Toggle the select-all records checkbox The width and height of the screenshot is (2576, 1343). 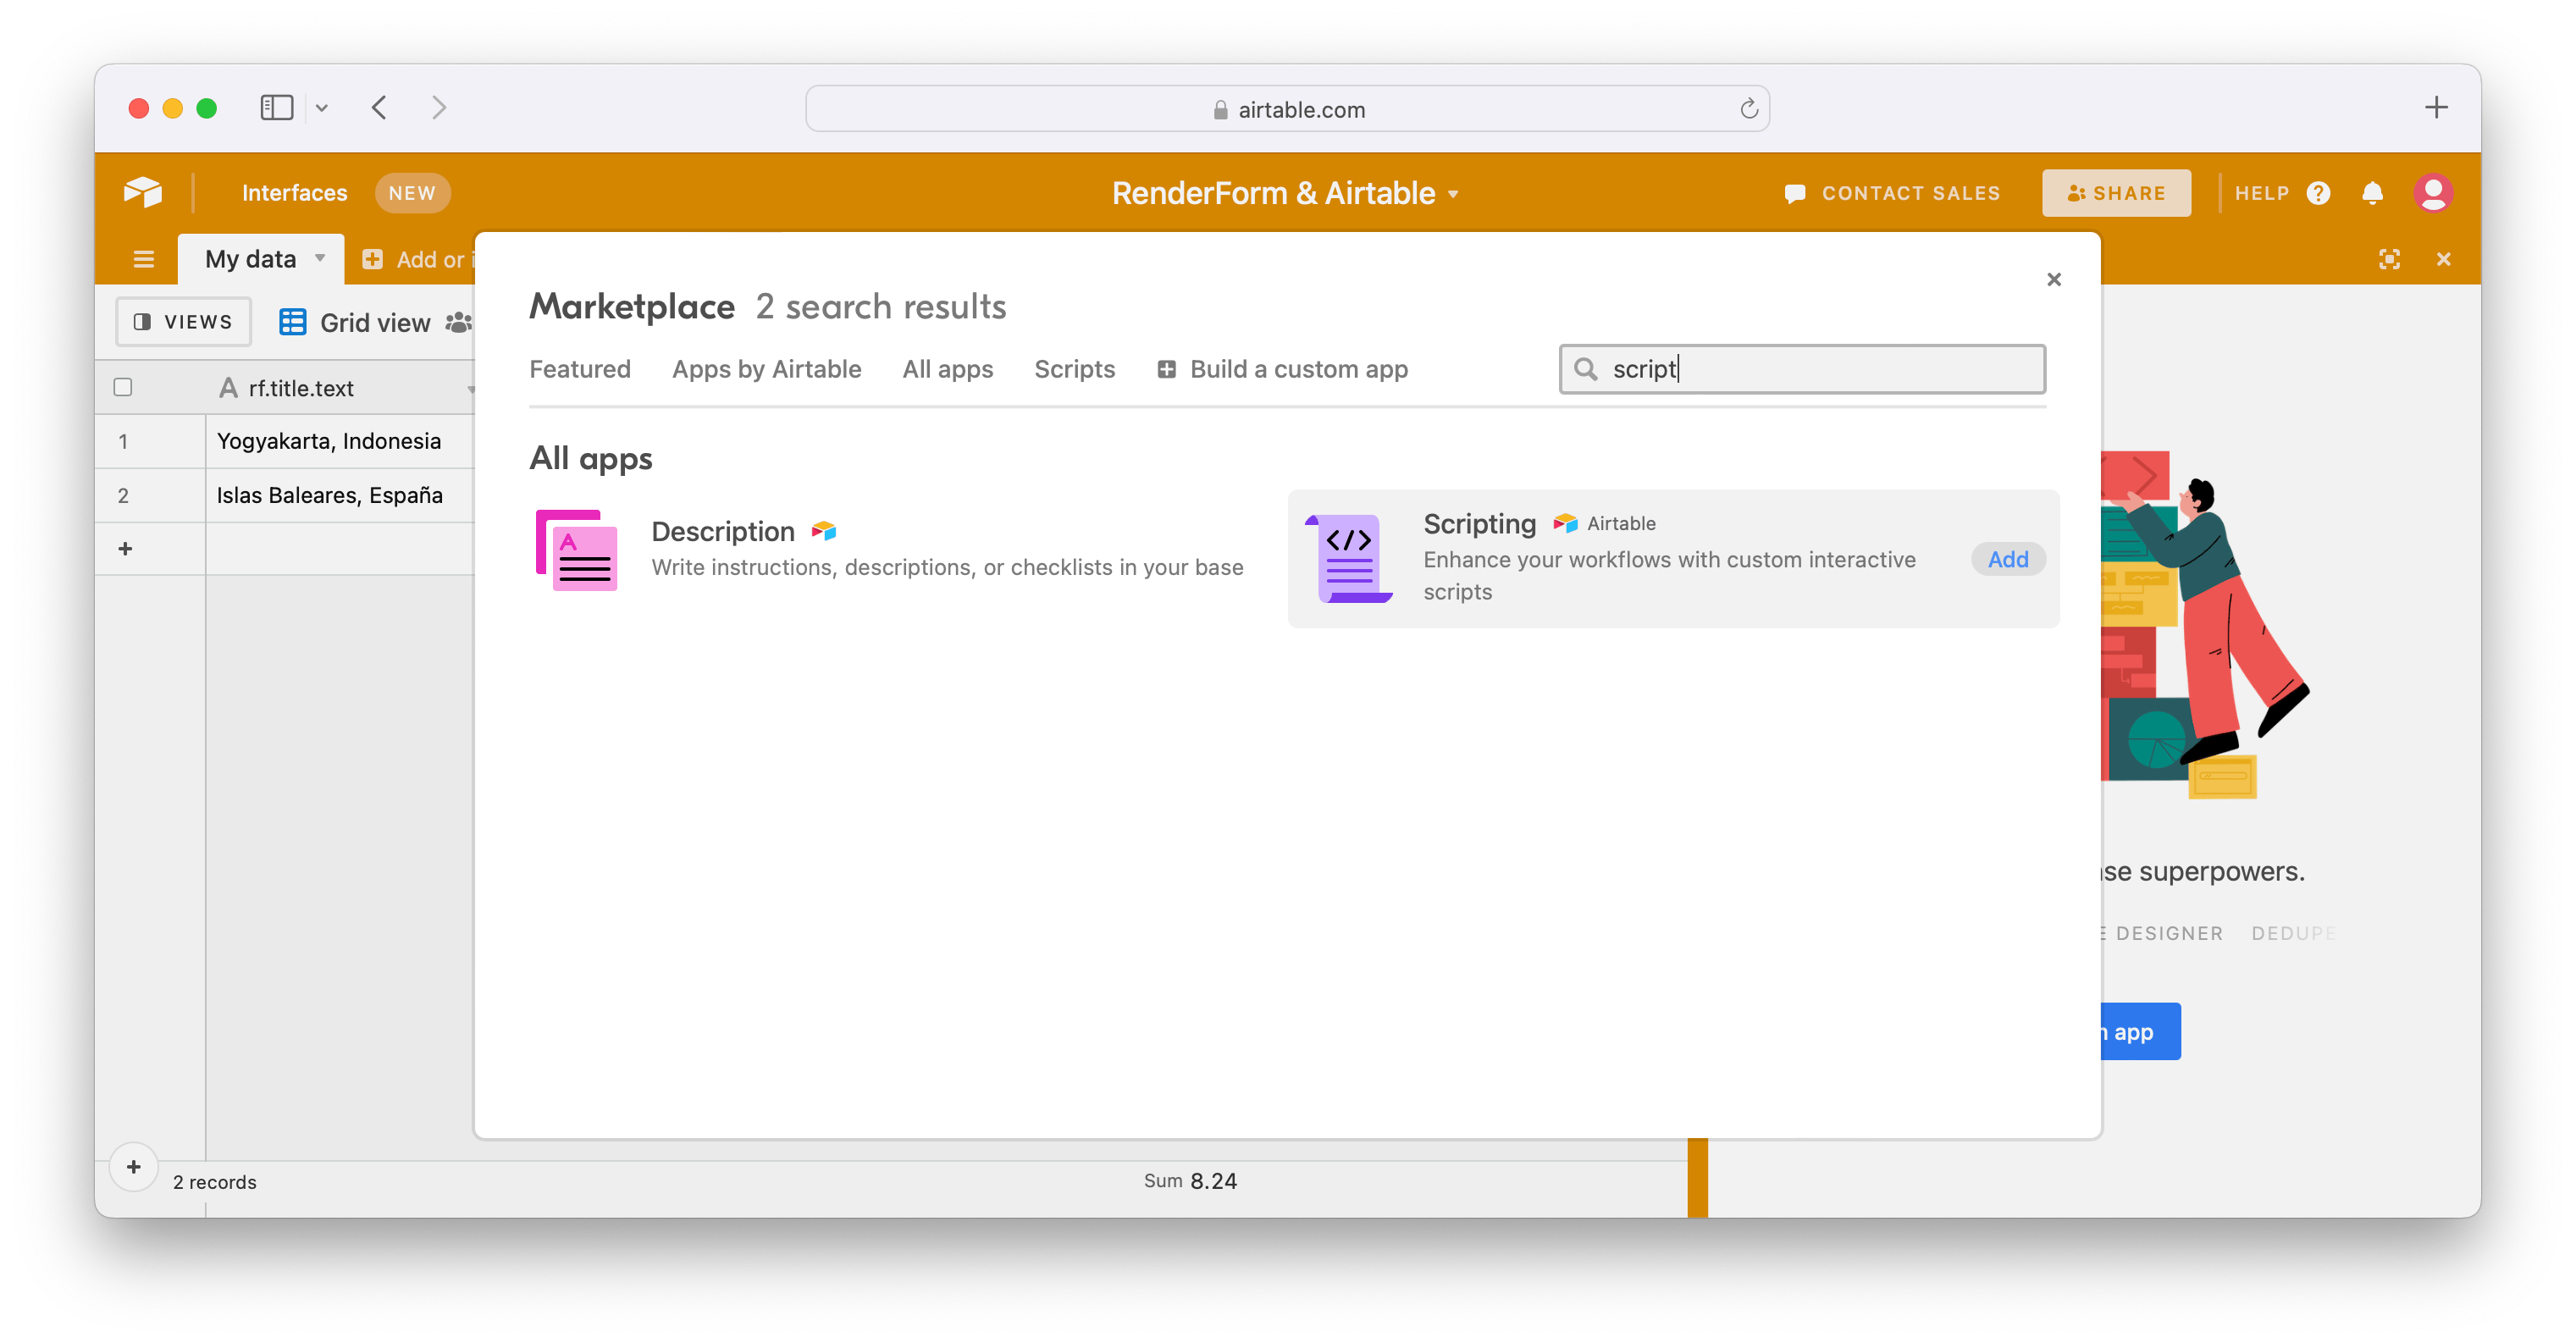123,387
